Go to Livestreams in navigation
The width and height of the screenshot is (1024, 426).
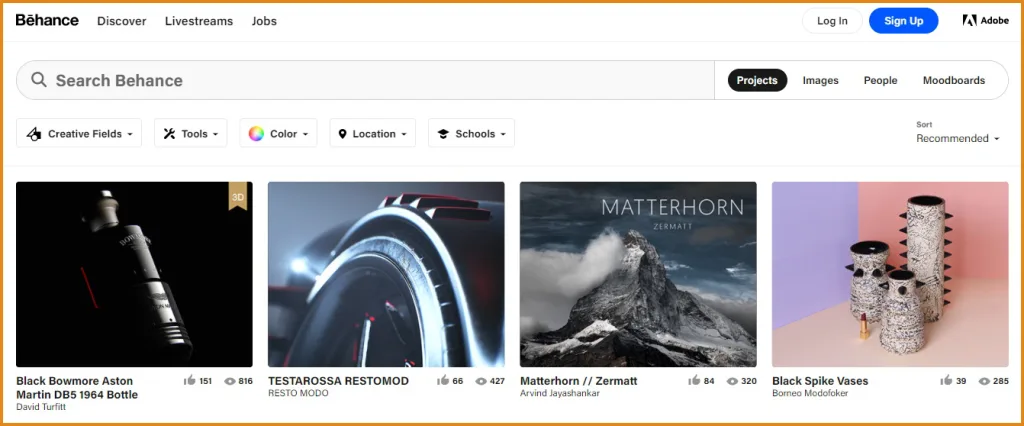199,21
